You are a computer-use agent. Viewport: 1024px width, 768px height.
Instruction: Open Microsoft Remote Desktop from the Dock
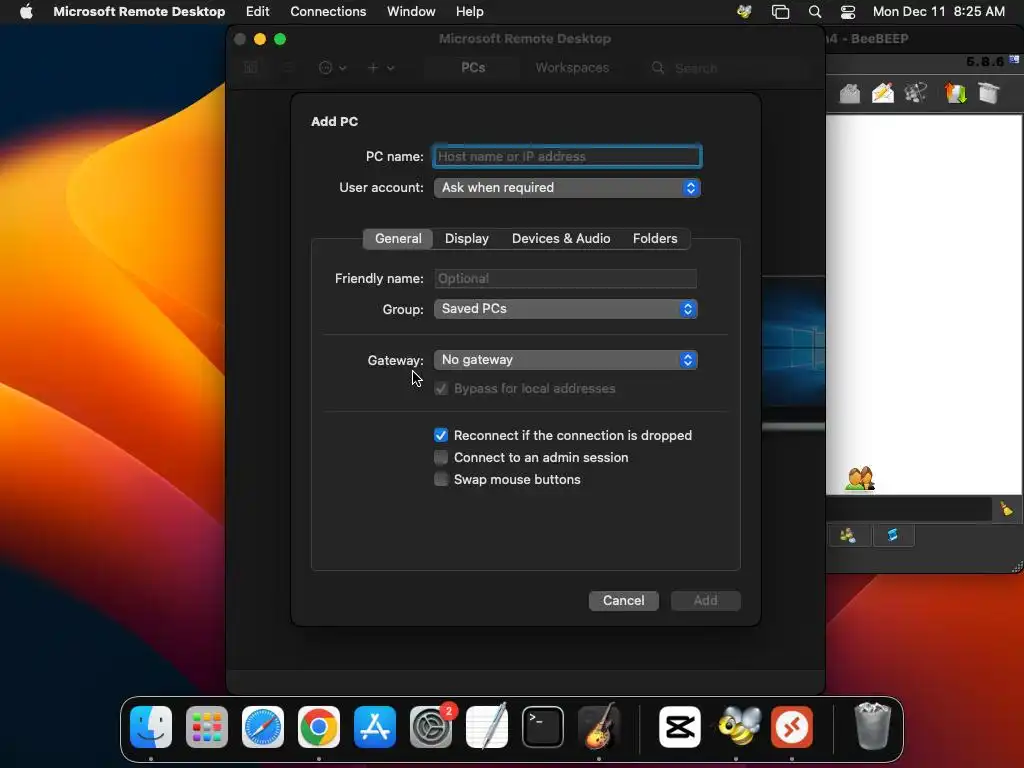coord(792,727)
